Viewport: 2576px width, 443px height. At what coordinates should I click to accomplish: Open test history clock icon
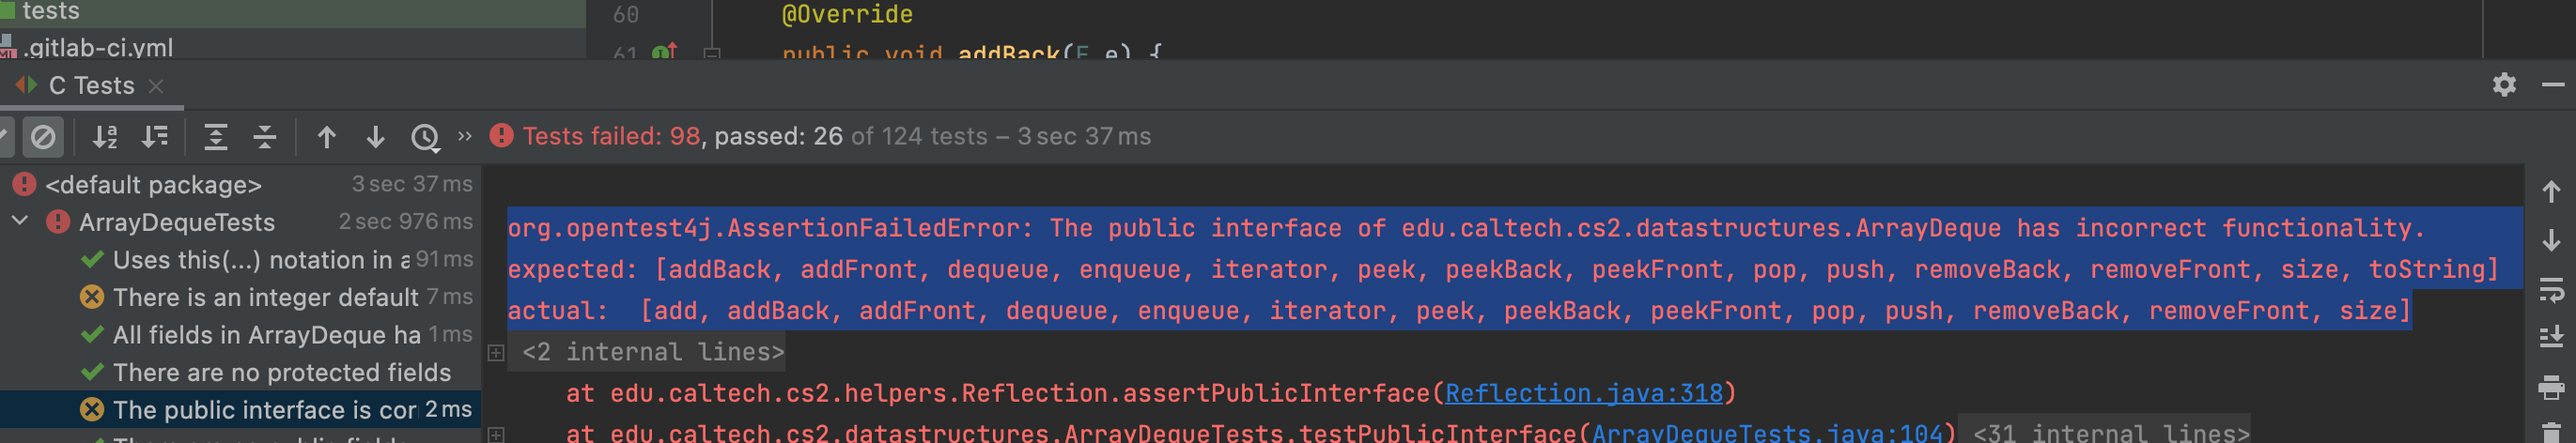click(x=425, y=137)
